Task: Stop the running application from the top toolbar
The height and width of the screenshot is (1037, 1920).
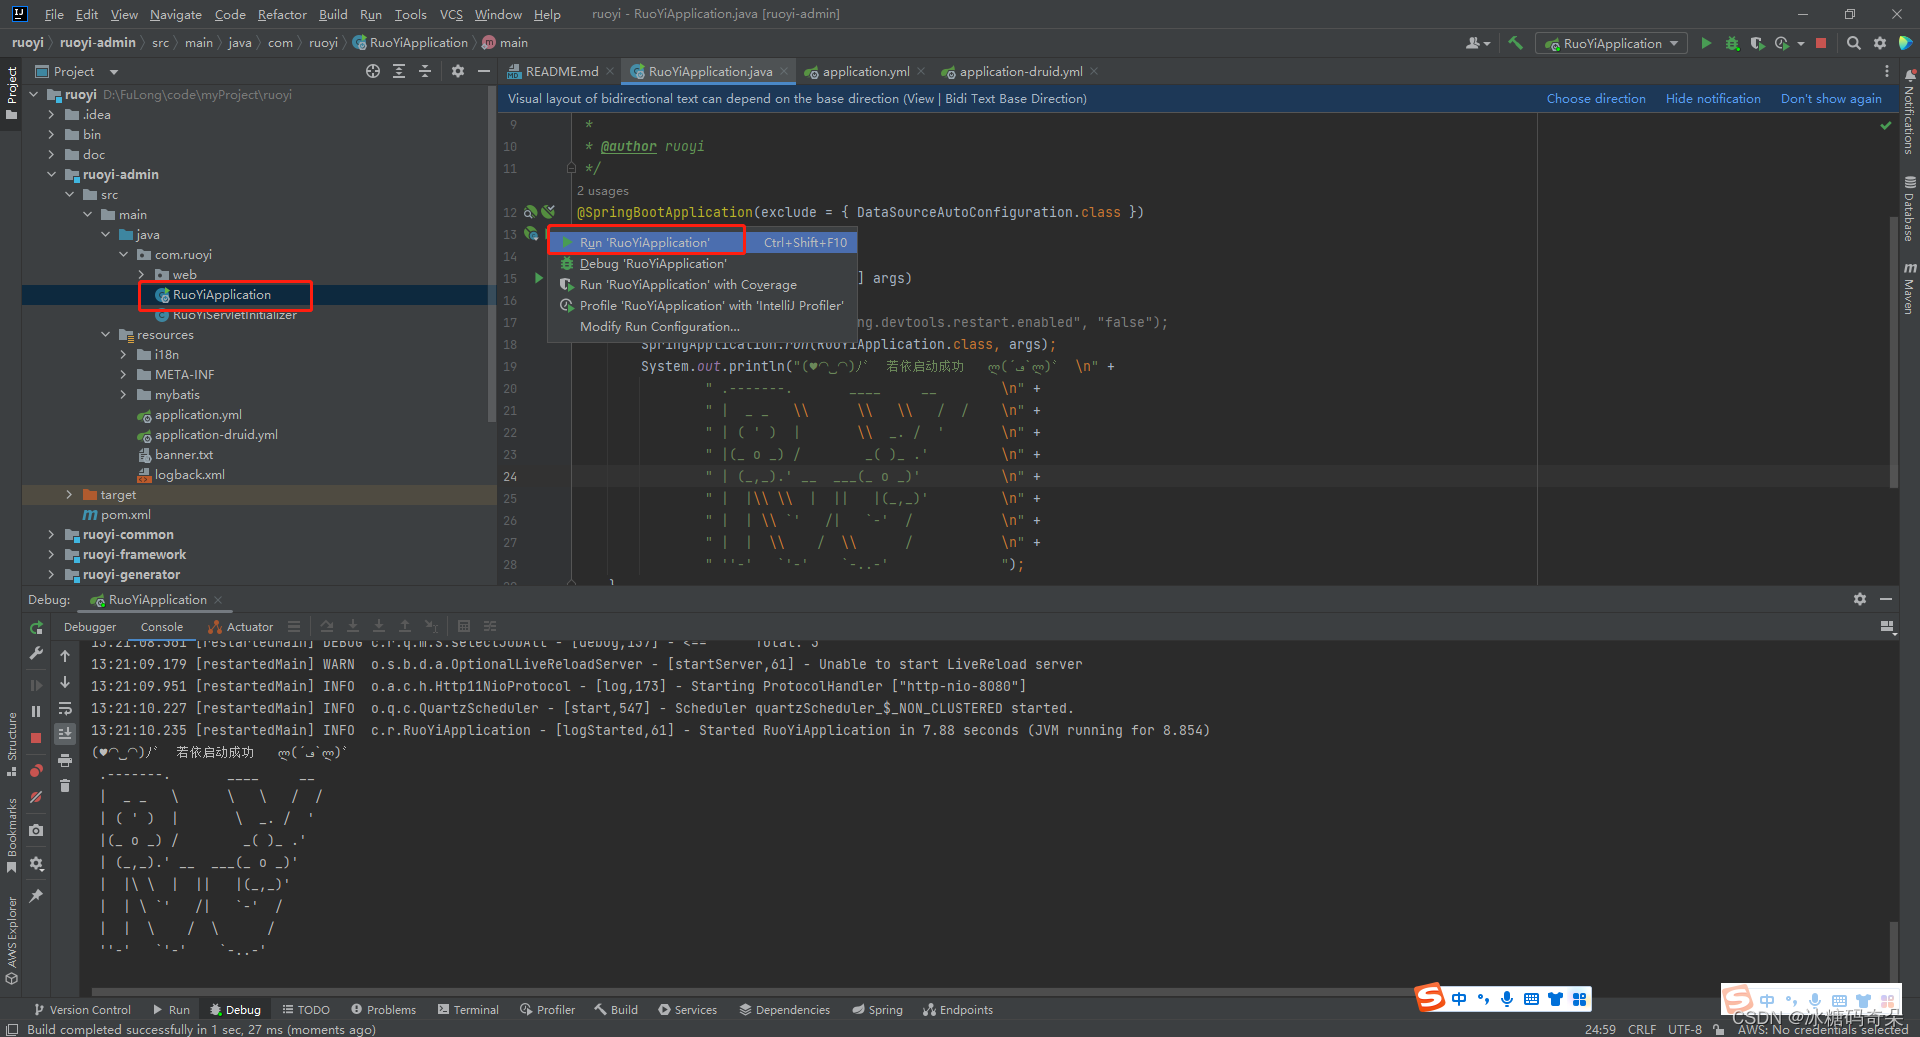Action: pos(1821,43)
